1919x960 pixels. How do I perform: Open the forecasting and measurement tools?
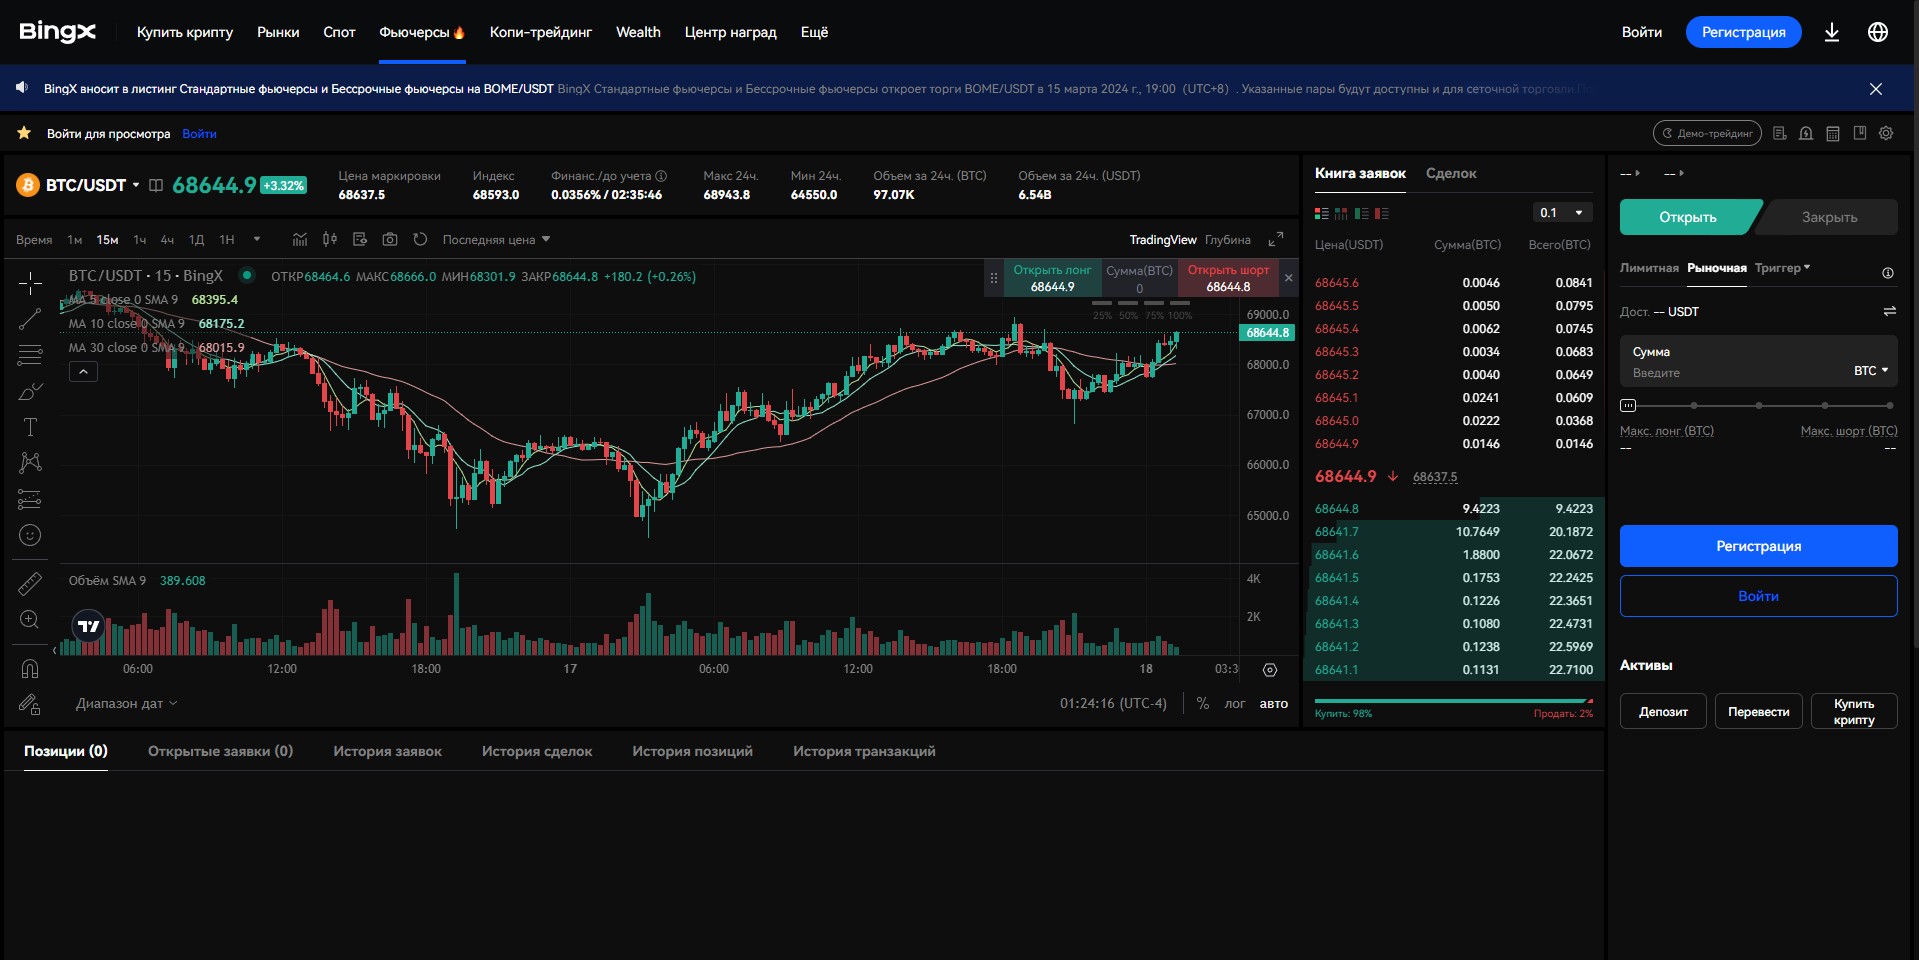pos(30,499)
